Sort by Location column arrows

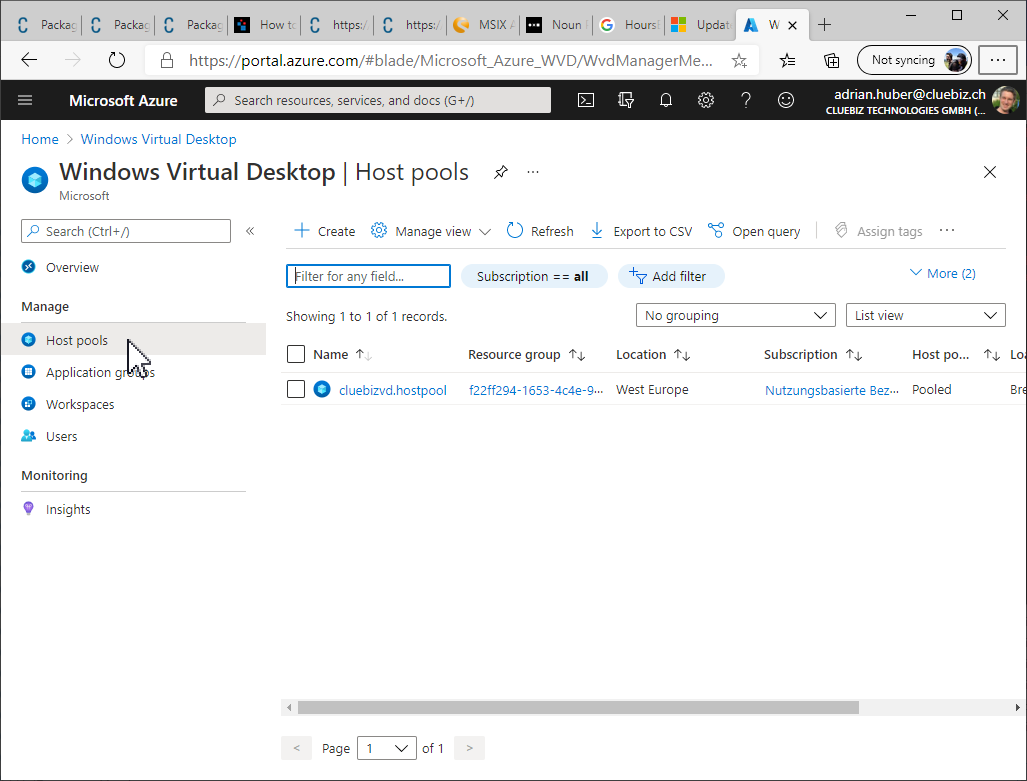coord(682,354)
